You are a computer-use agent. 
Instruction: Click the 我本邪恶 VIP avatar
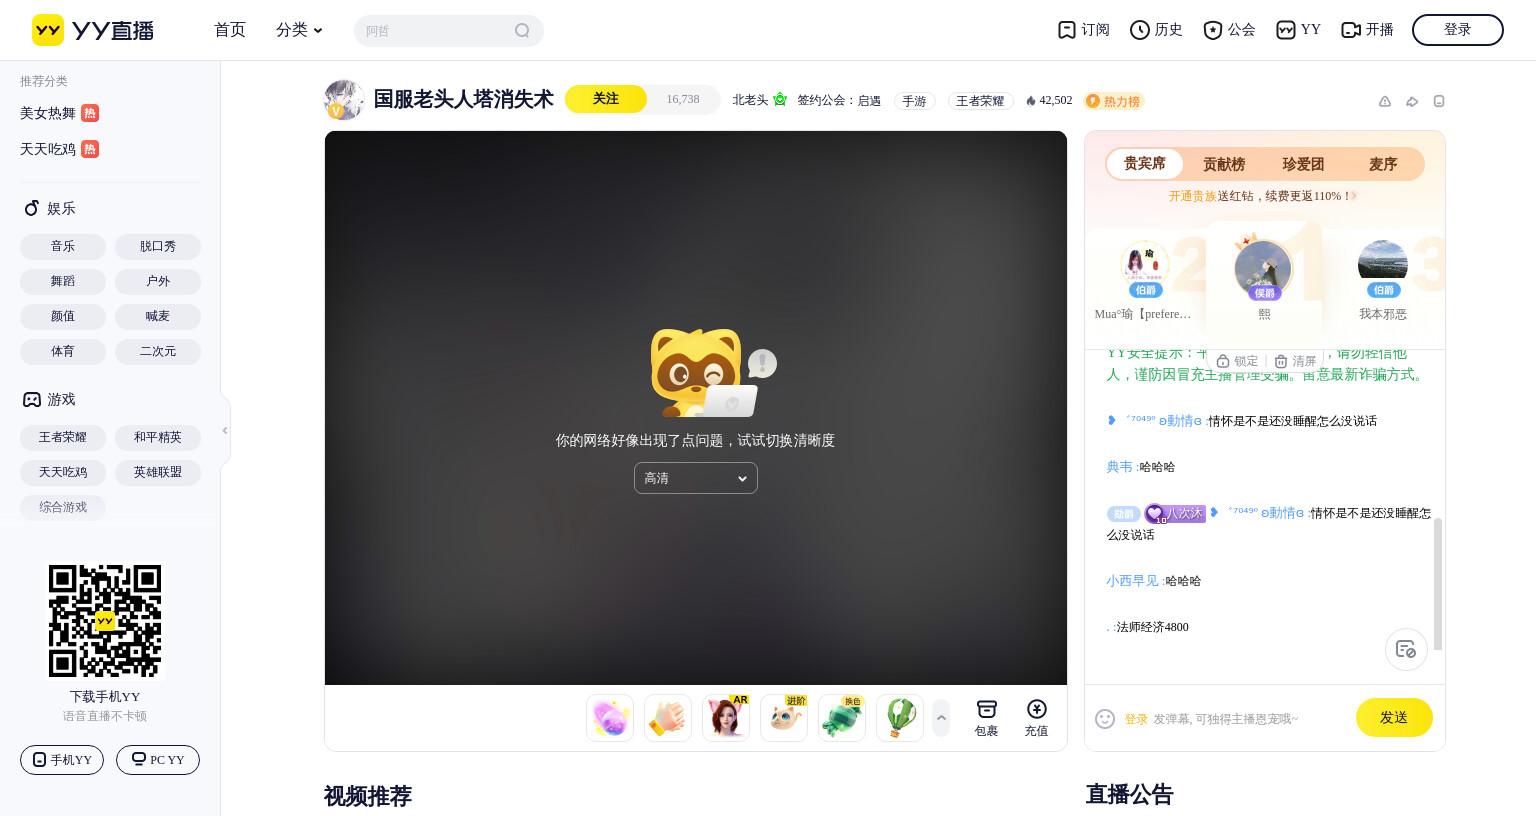(1383, 266)
